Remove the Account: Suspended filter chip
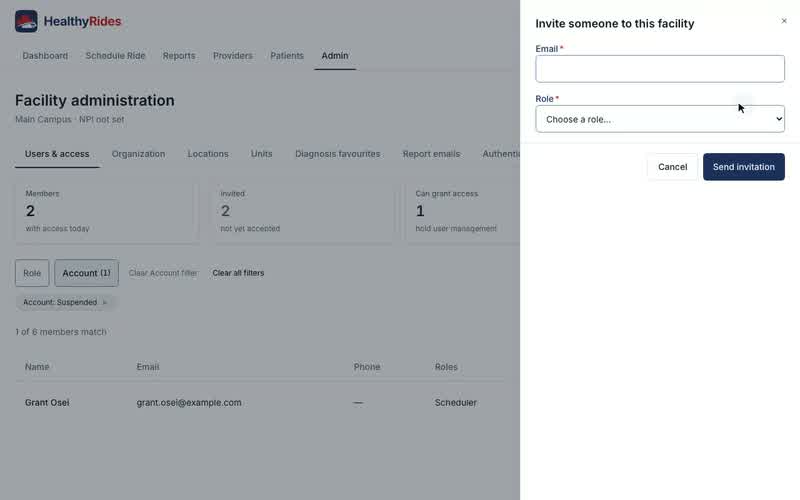This screenshot has width=800, height=500. click(x=105, y=303)
